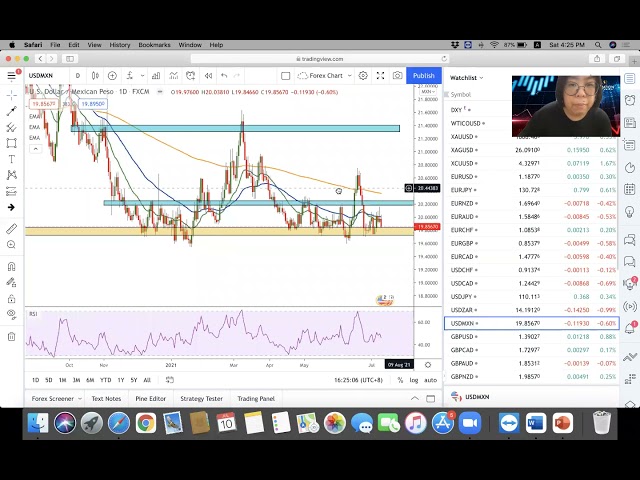Open the Bookmarks menu in Safari

(154, 45)
